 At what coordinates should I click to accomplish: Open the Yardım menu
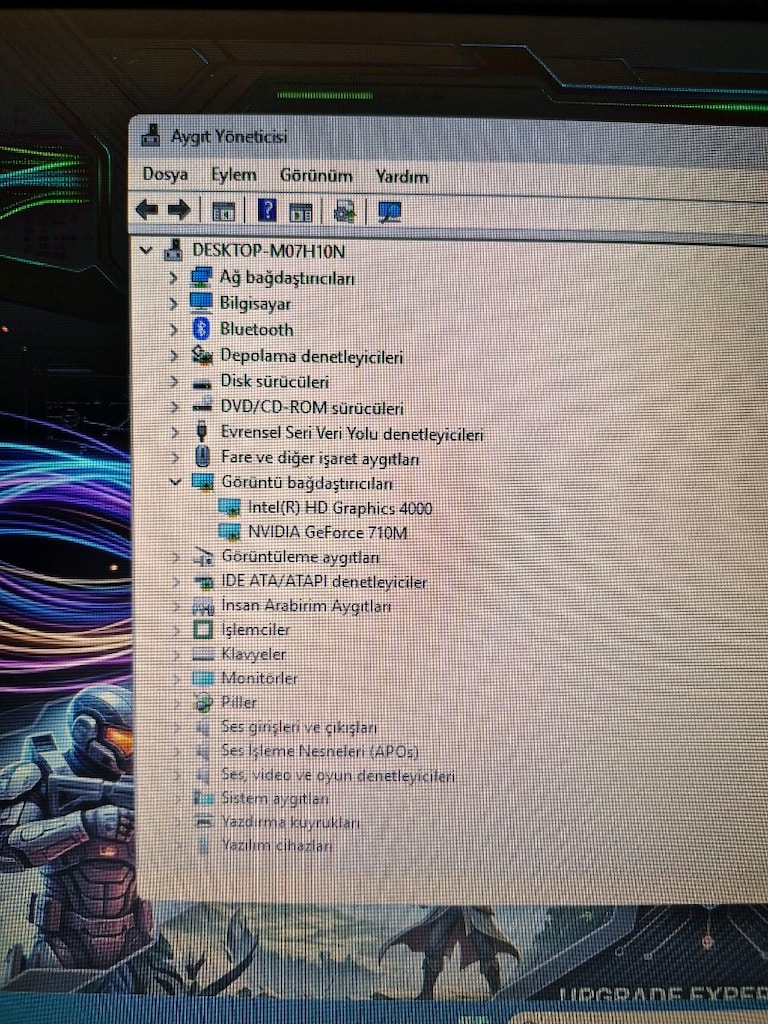click(402, 176)
